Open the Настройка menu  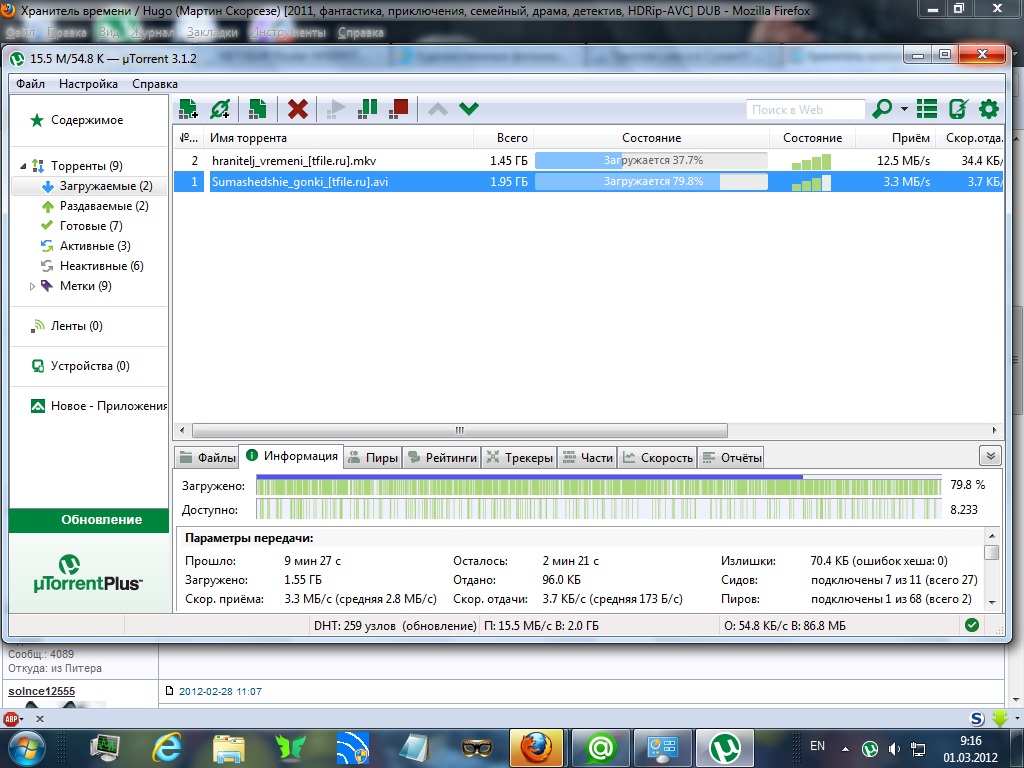(x=88, y=84)
